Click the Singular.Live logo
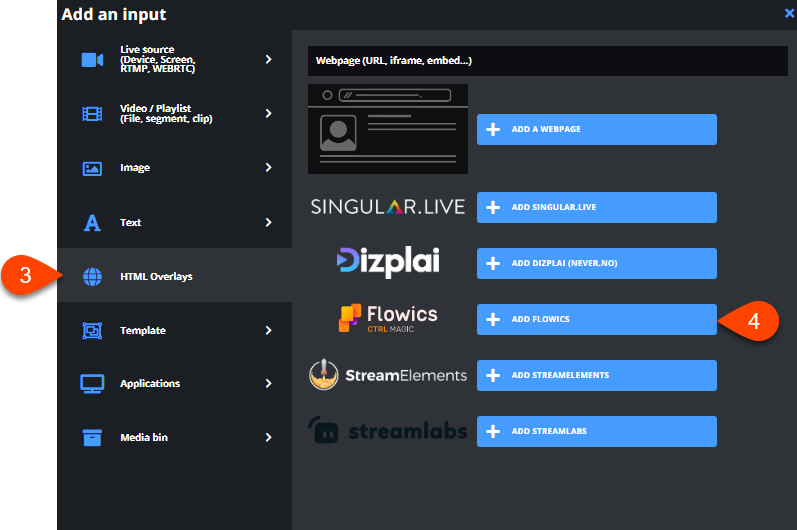Image resolution: width=797 pixels, height=530 pixels. coord(388,207)
